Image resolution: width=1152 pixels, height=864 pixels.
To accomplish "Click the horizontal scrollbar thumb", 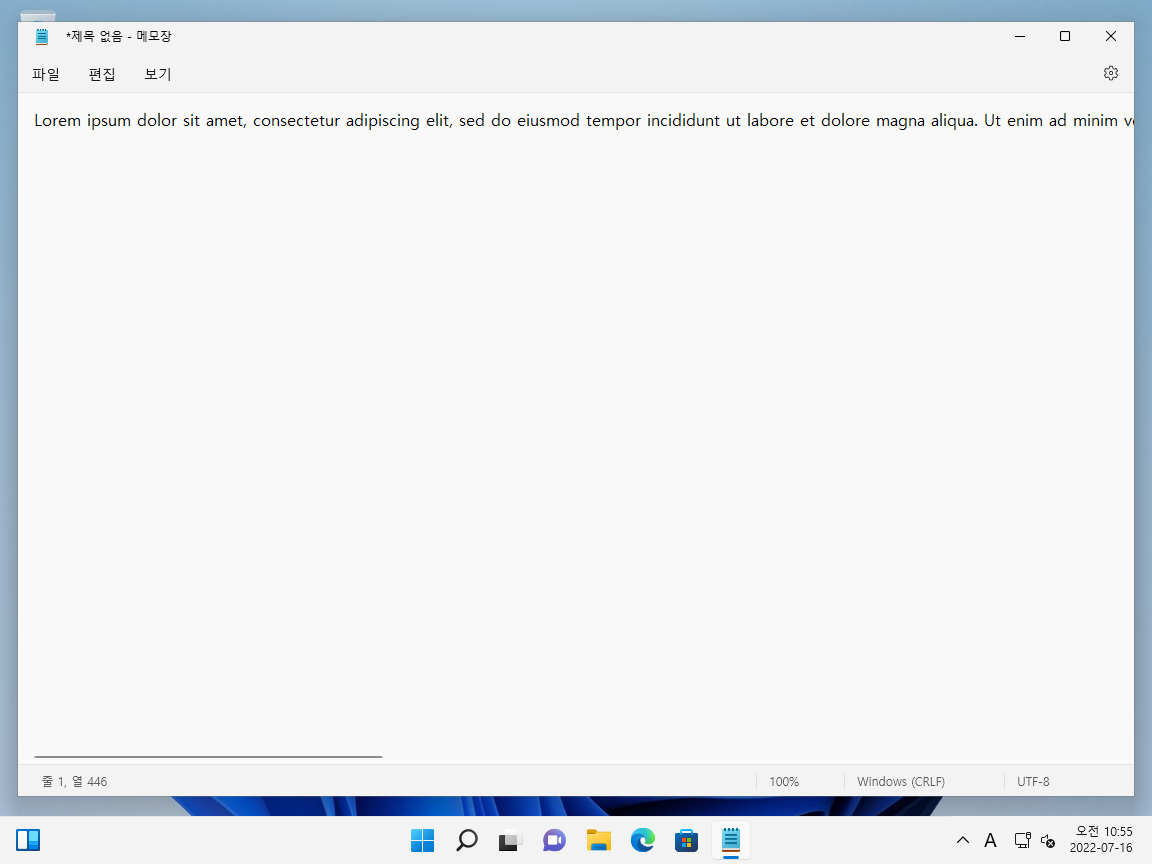I will tap(208, 756).
